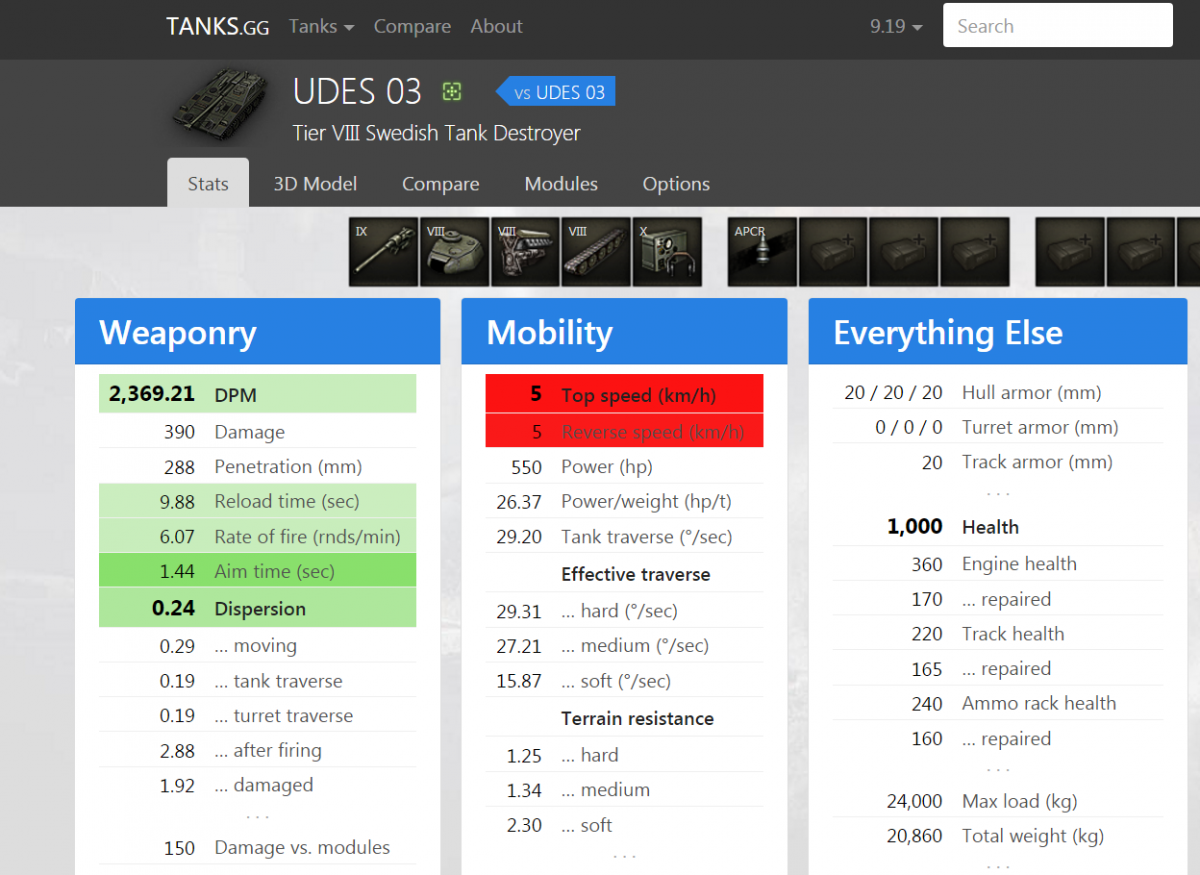Screen dimensions: 1200x875
Task: Expand the ellipsis below Ammo rack repaired
Action: click(998, 770)
